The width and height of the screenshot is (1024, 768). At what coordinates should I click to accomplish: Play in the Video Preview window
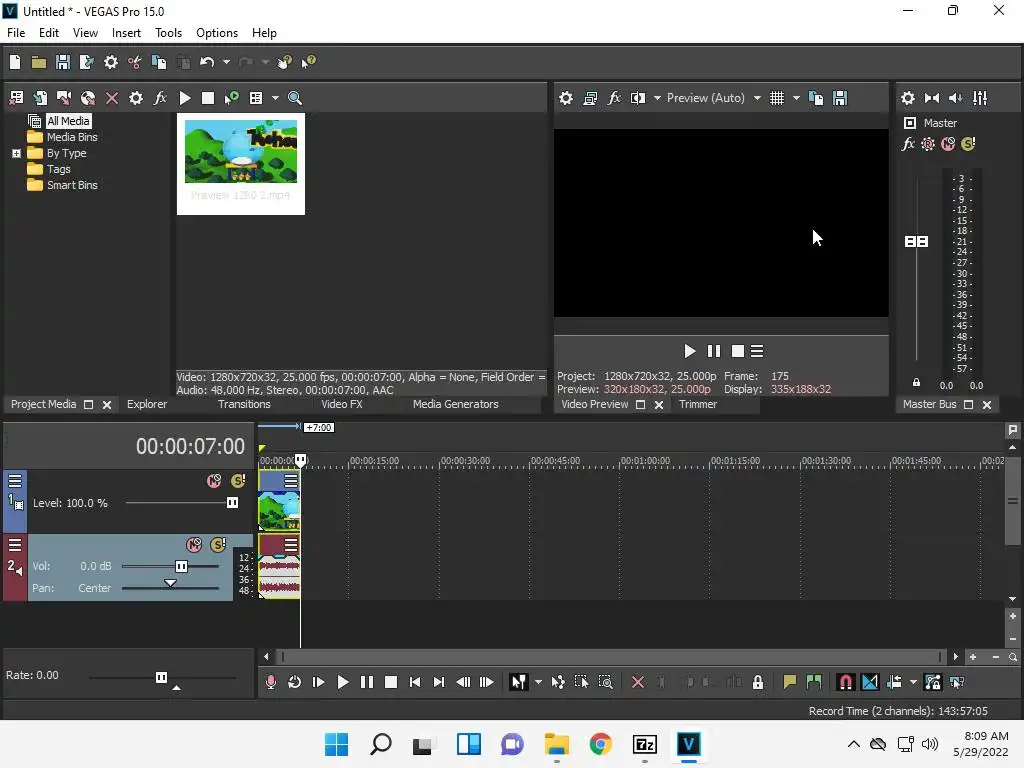pyautogui.click(x=690, y=351)
